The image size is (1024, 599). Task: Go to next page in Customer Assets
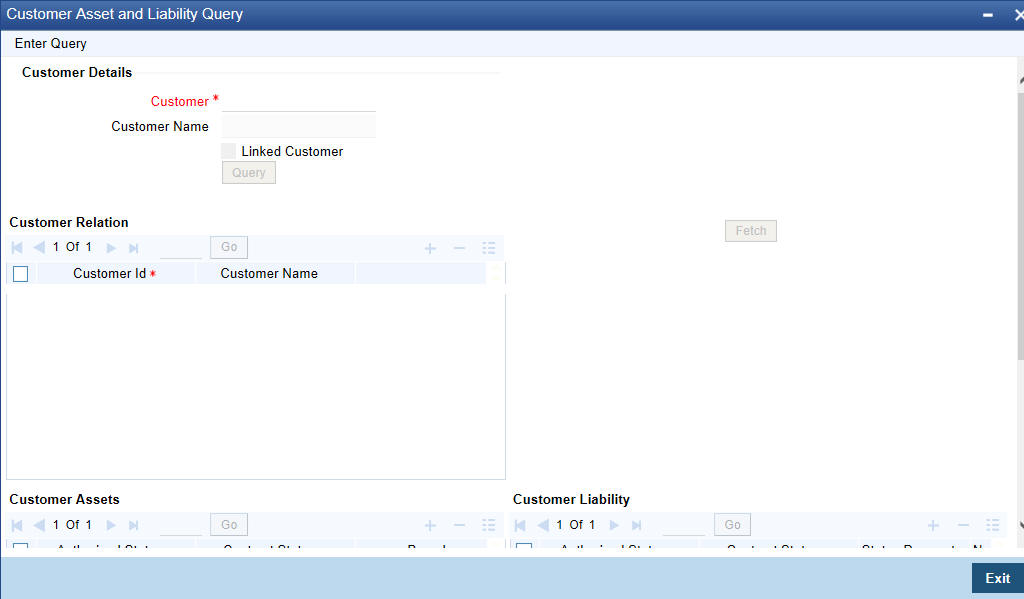pos(111,525)
